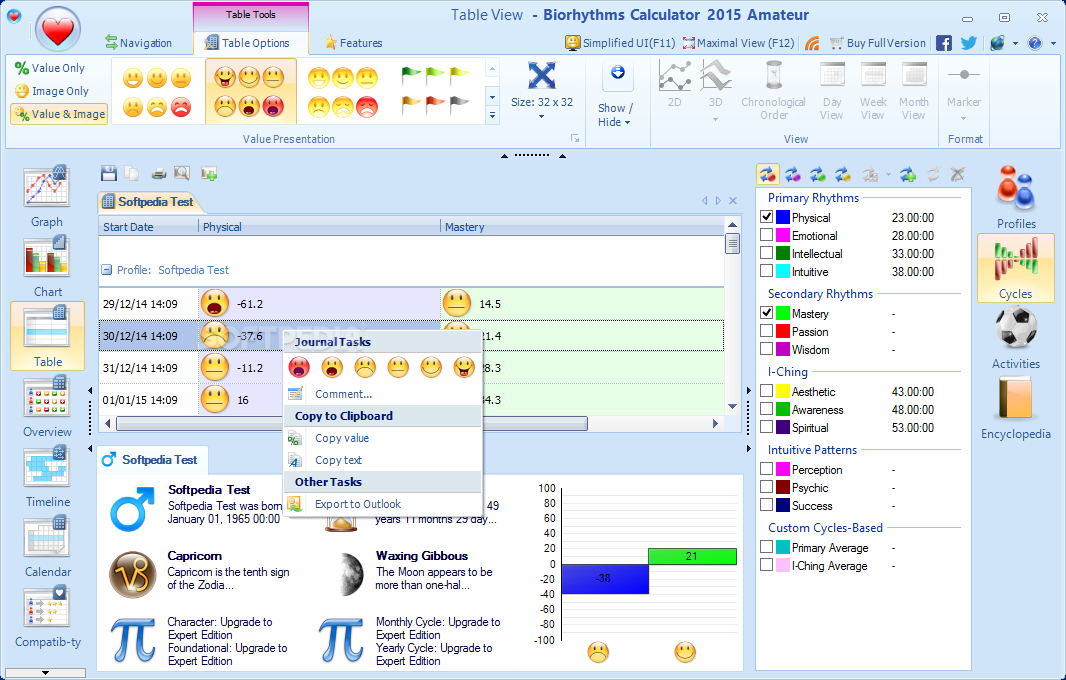1066x680 pixels.
Task: Open the Calendar view in sidebar
Action: point(48,546)
